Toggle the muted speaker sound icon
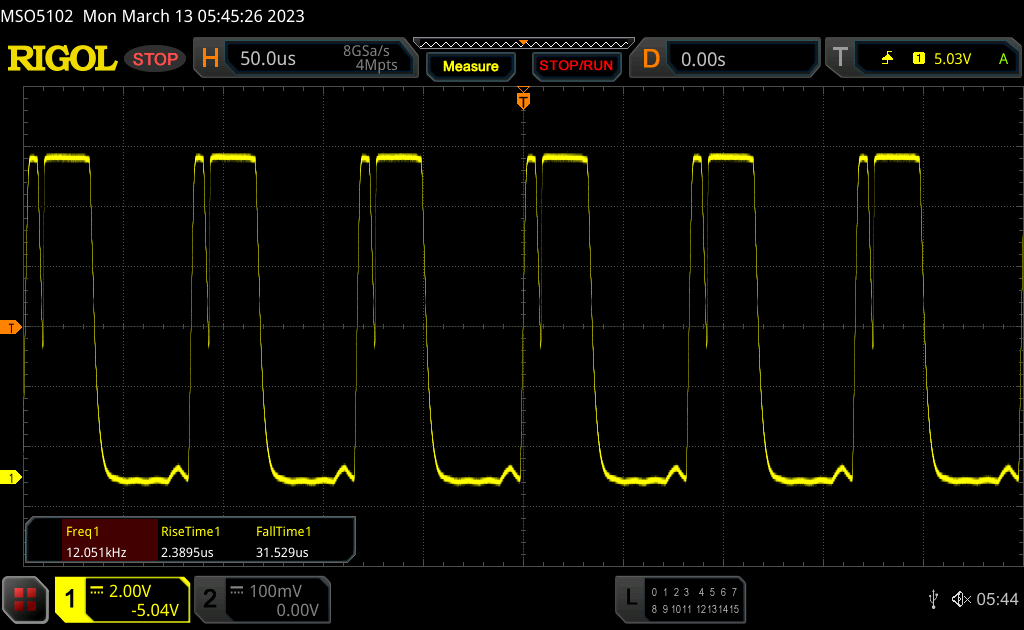The image size is (1024, 630). 961,599
